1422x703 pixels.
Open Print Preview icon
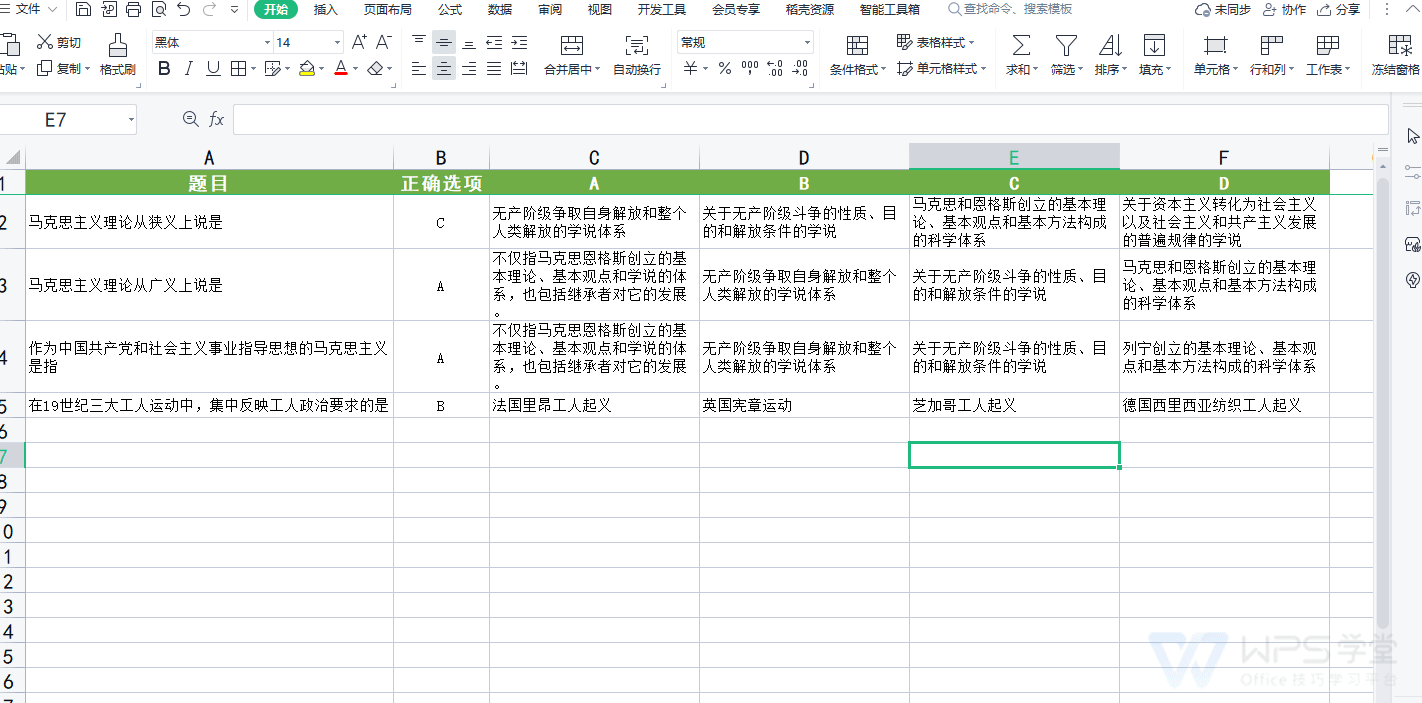[x=158, y=9]
